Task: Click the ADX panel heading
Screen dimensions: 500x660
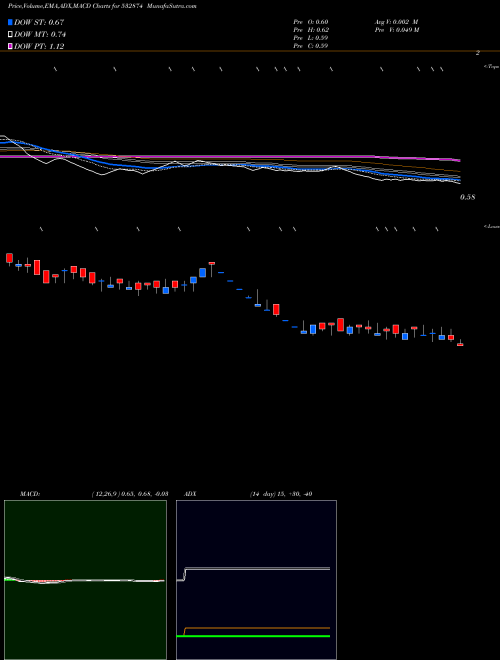Action: (190, 494)
